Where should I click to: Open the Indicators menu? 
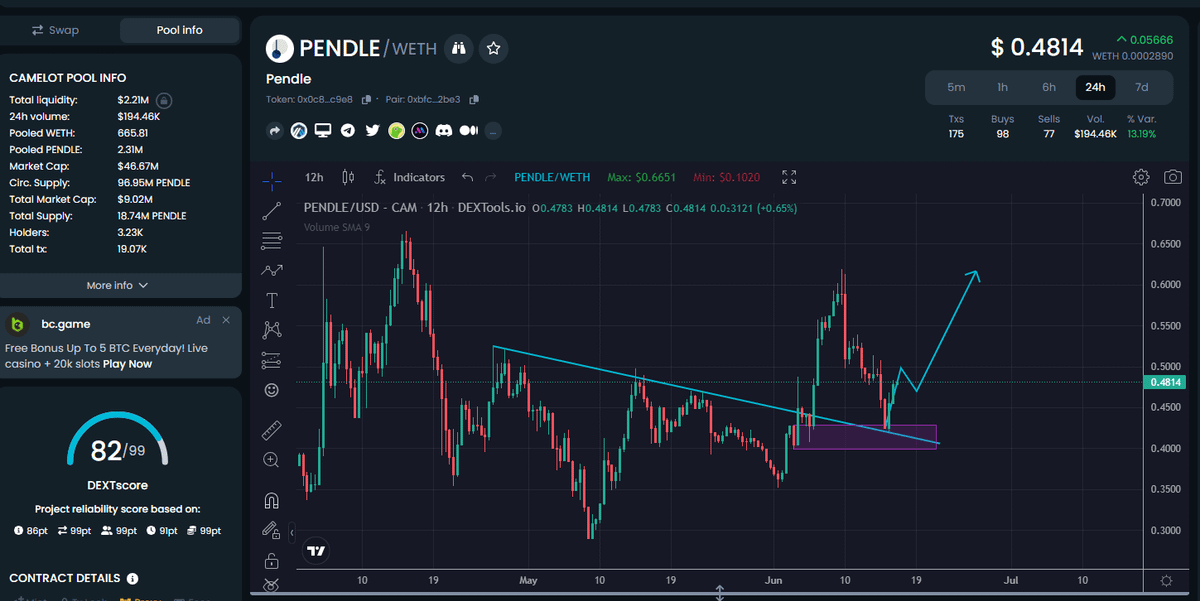pyautogui.click(x=409, y=177)
